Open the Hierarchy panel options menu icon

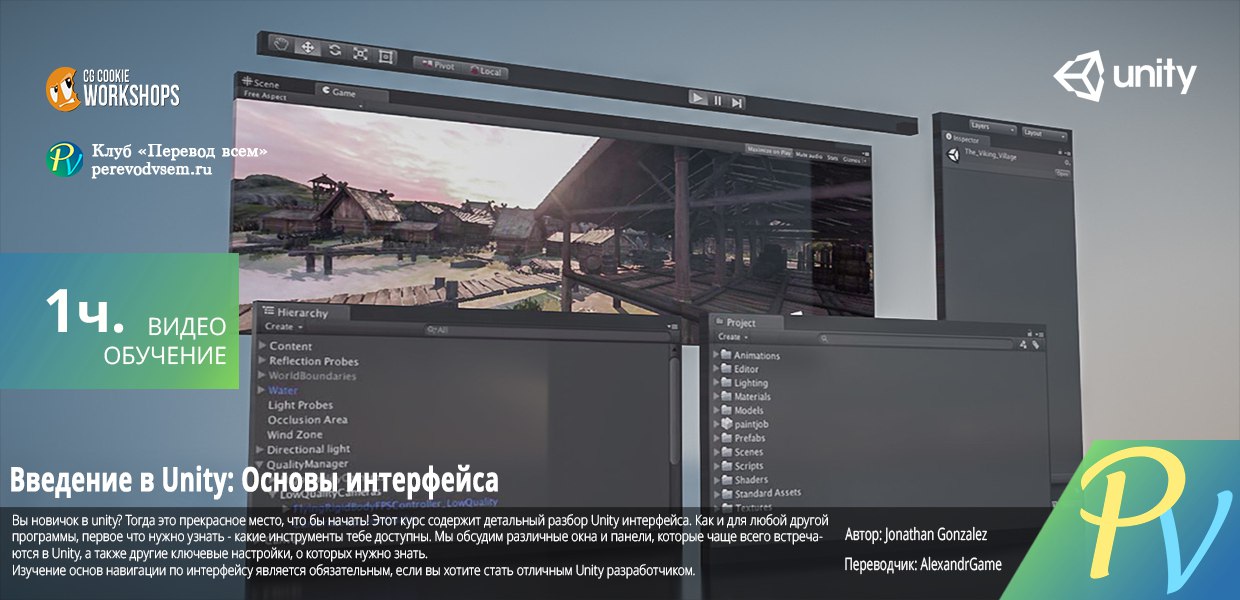coord(672,327)
